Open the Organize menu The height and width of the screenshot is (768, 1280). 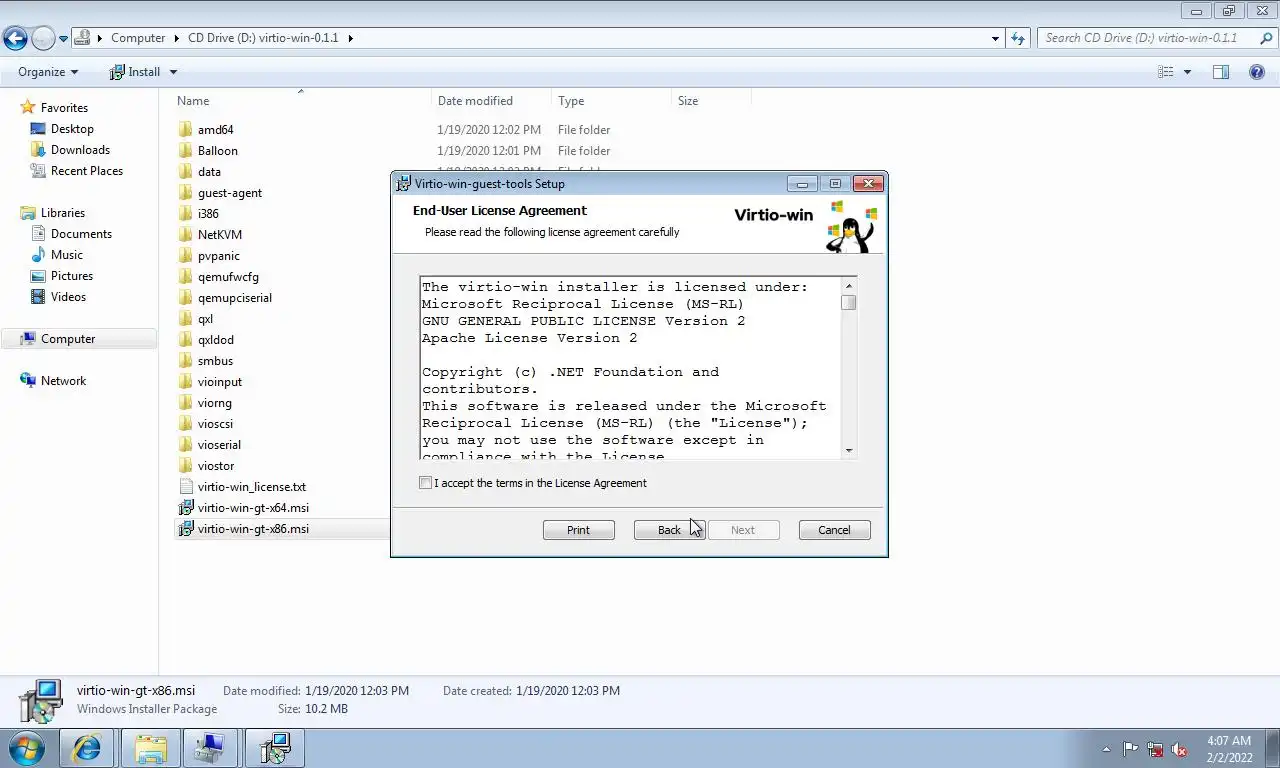(48, 72)
